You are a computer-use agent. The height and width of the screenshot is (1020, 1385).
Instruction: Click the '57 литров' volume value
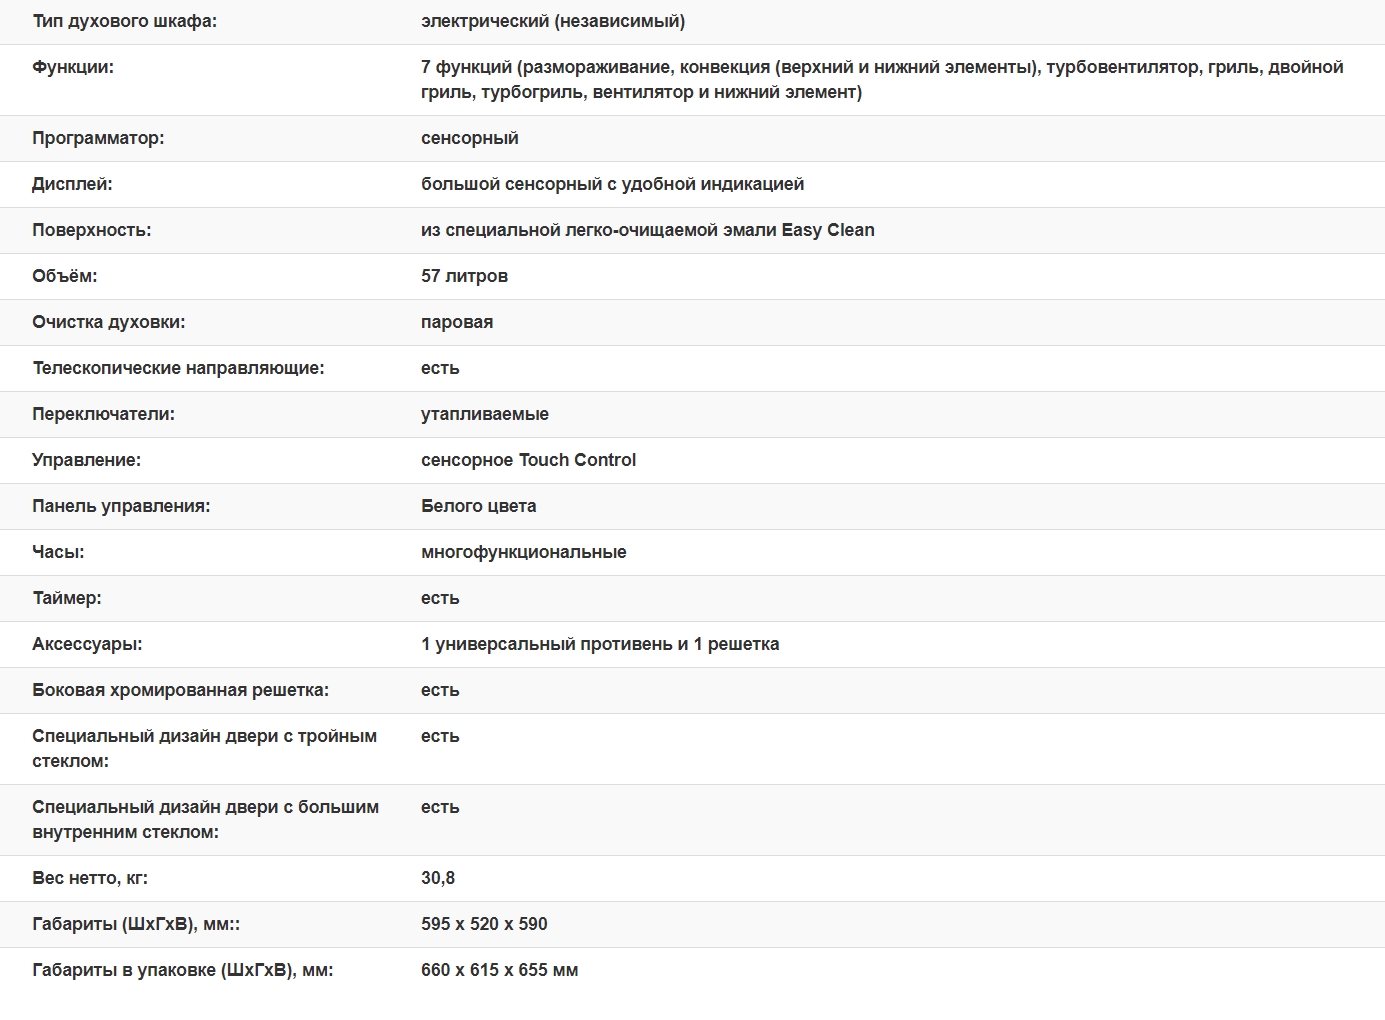[x=464, y=276]
